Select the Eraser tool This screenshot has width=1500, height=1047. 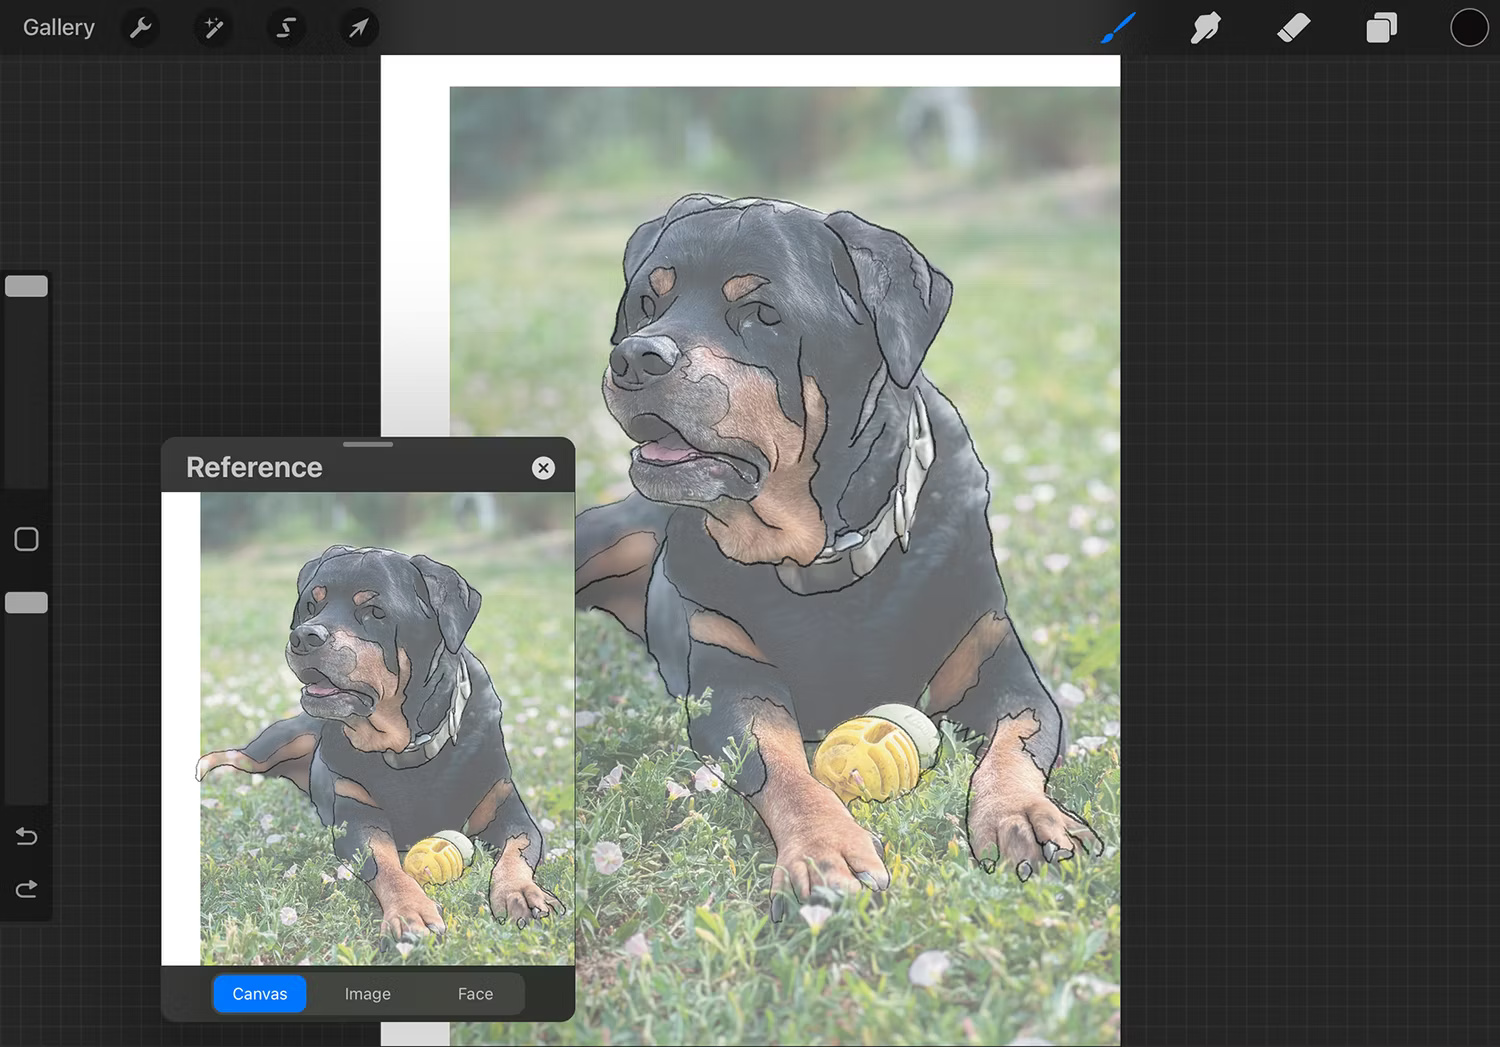tap(1293, 27)
